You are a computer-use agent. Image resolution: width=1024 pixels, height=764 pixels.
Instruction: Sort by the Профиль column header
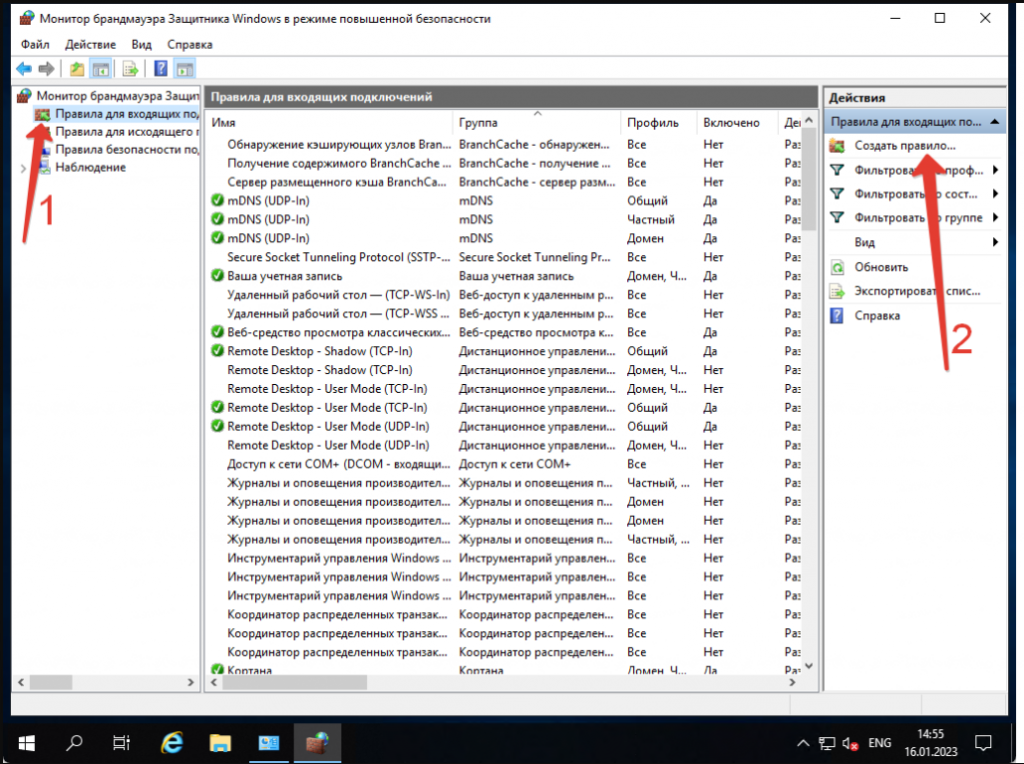659,122
